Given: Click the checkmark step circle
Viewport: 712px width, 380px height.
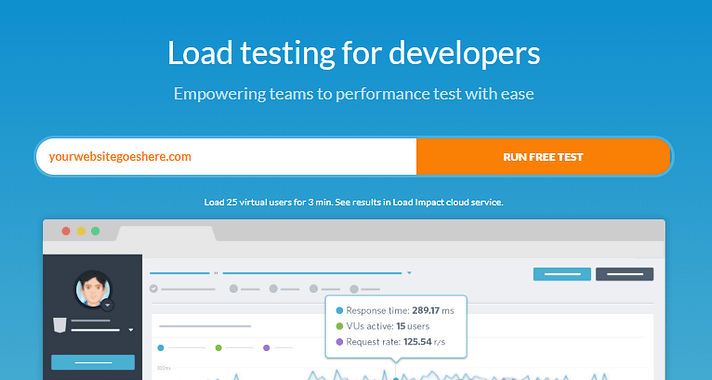Looking at the screenshot, I should pos(153,289).
